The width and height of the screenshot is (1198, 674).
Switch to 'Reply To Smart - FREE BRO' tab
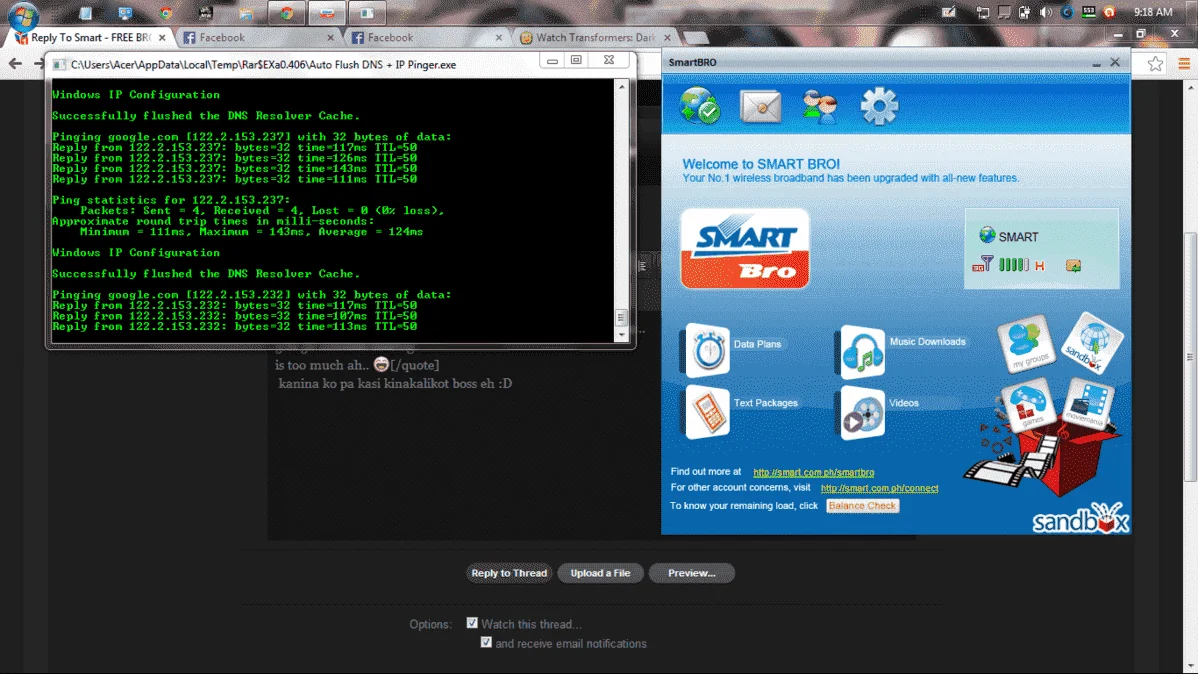click(90, 37)
